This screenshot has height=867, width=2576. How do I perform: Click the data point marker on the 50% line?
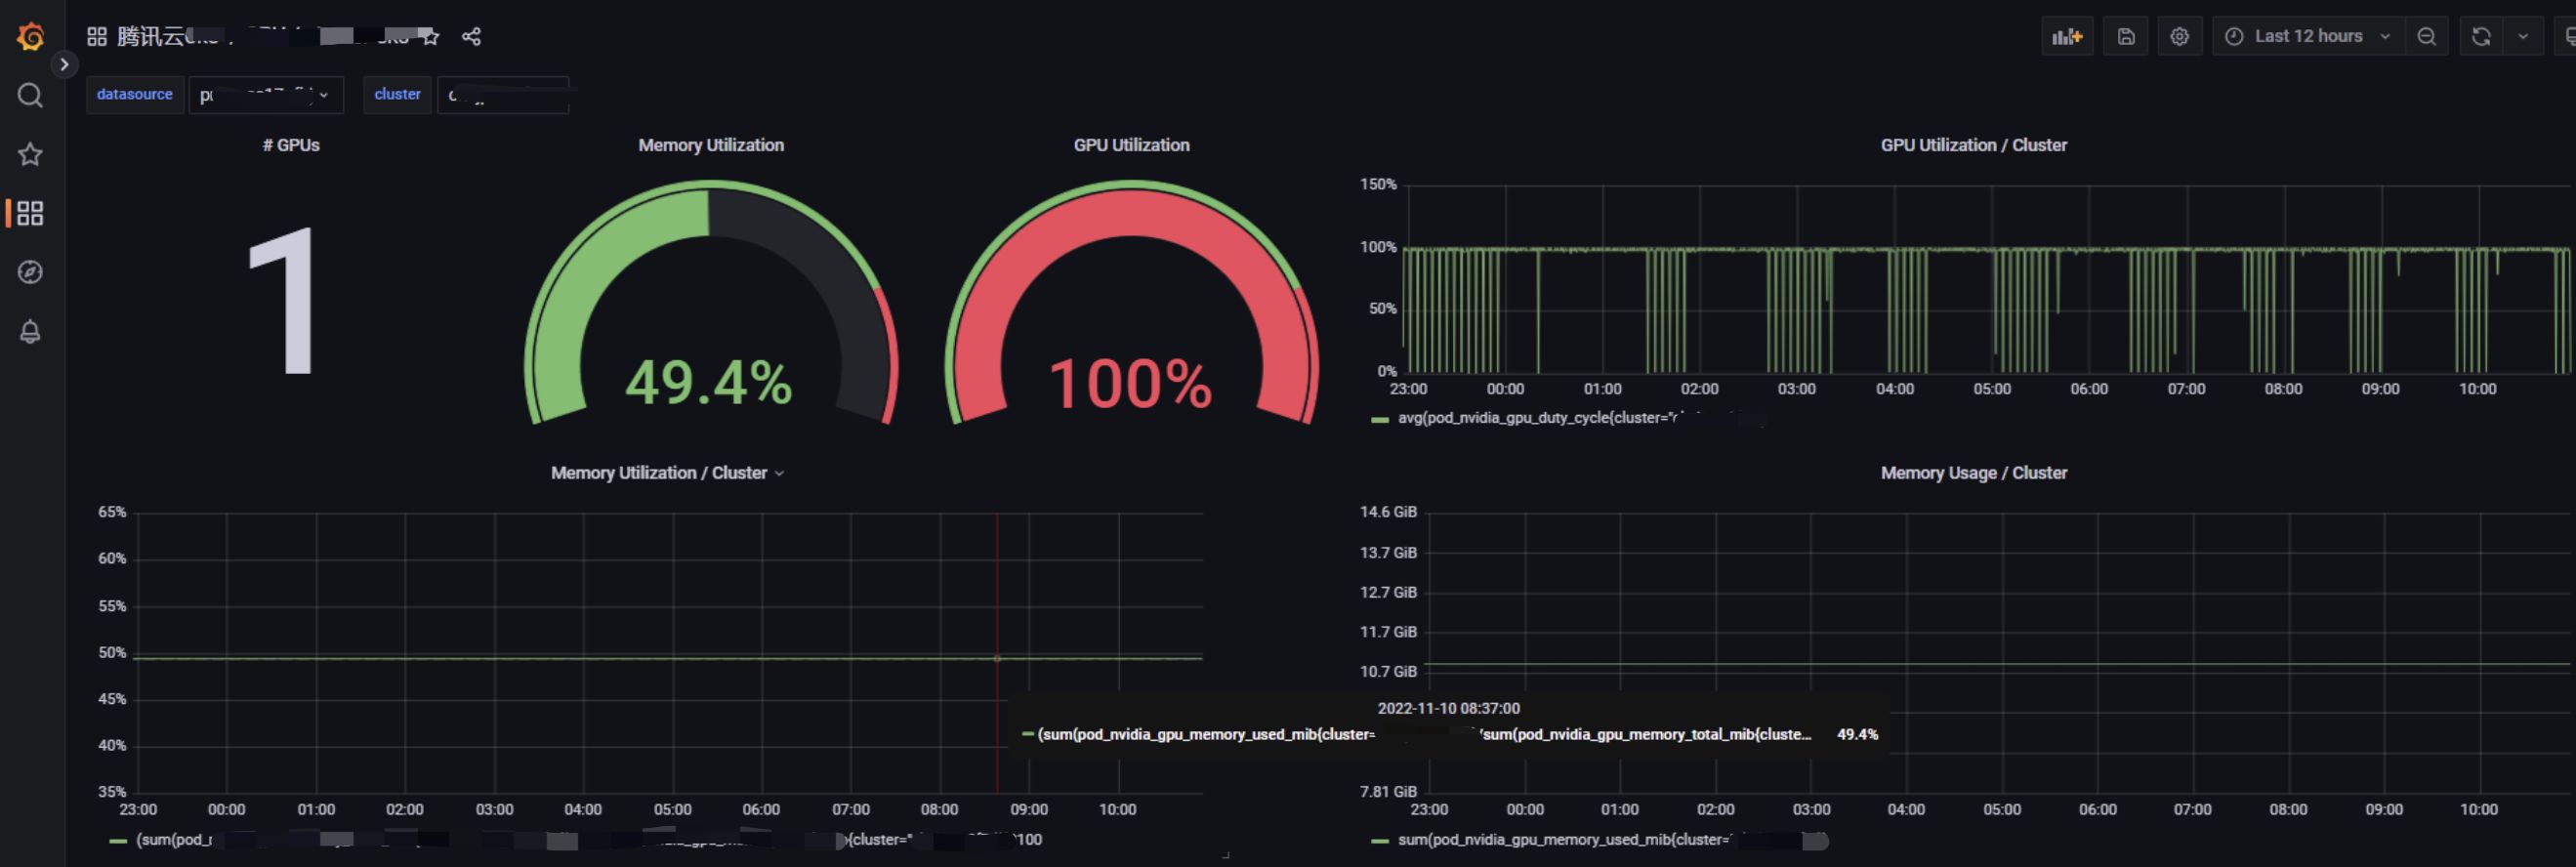click(x=997, y=659)
